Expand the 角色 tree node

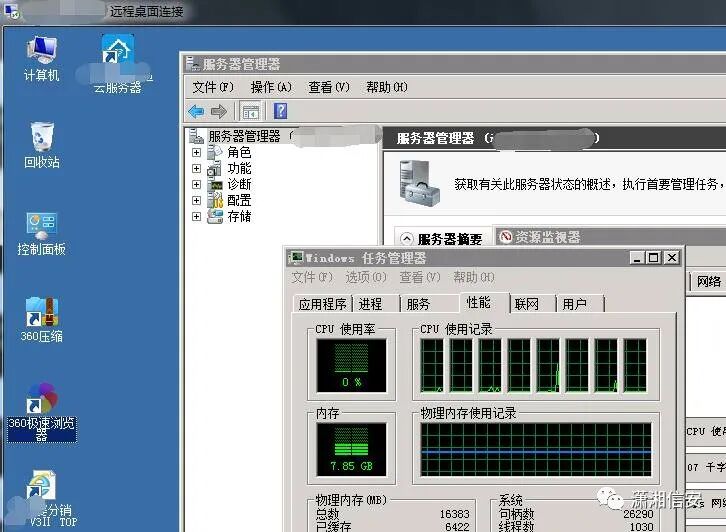[x=196, y=152]
